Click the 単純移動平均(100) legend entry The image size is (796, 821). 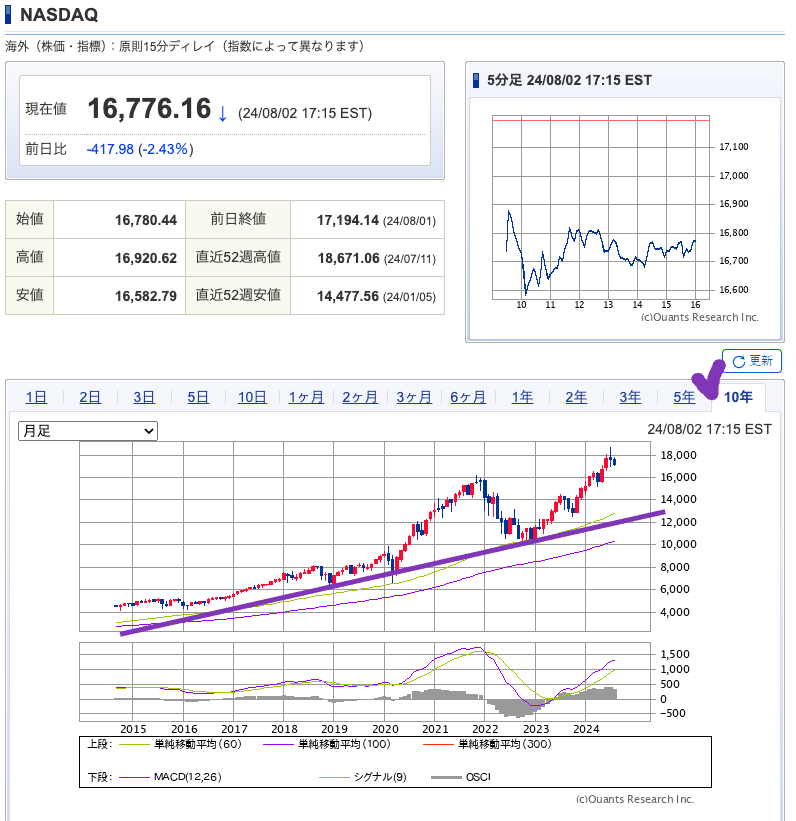pyautogui.click(x=327, y=744)
